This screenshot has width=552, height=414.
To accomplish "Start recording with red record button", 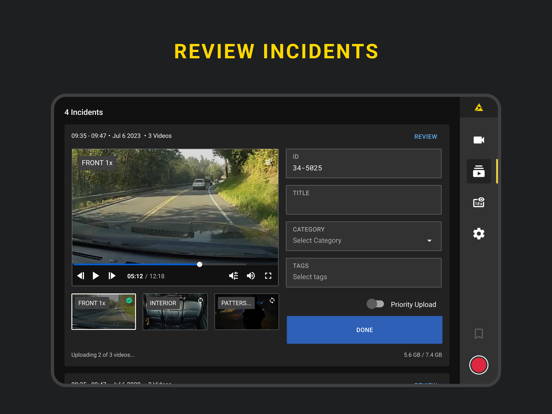I will point(478,365).
